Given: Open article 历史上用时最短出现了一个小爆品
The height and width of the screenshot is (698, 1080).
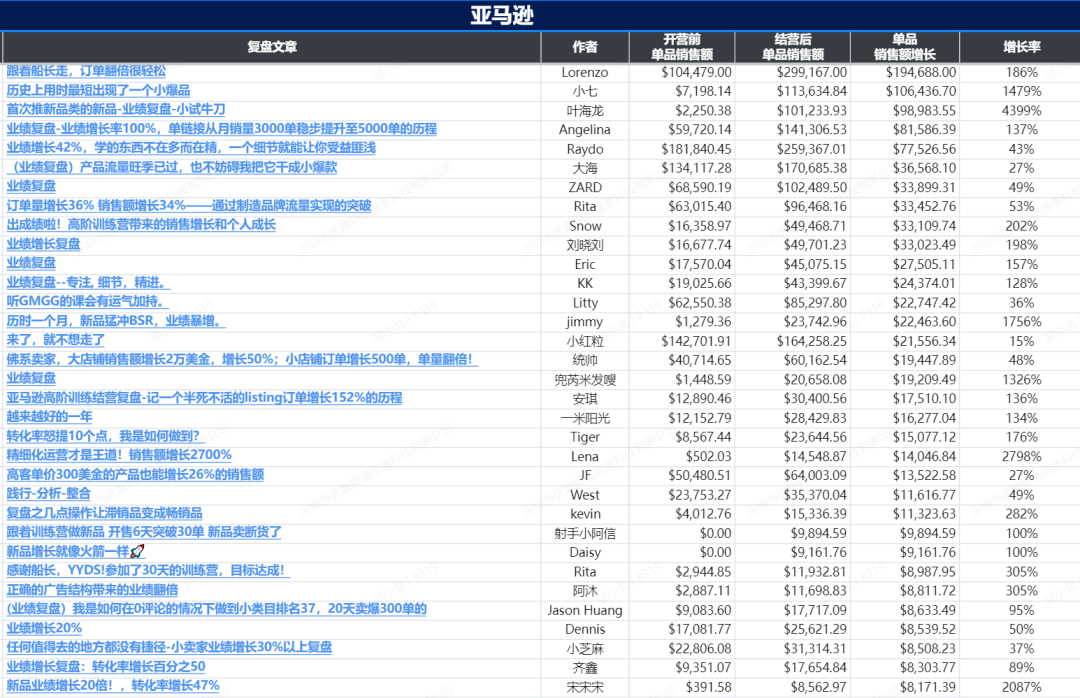Looking at the screenshot, I should [98, 90].
